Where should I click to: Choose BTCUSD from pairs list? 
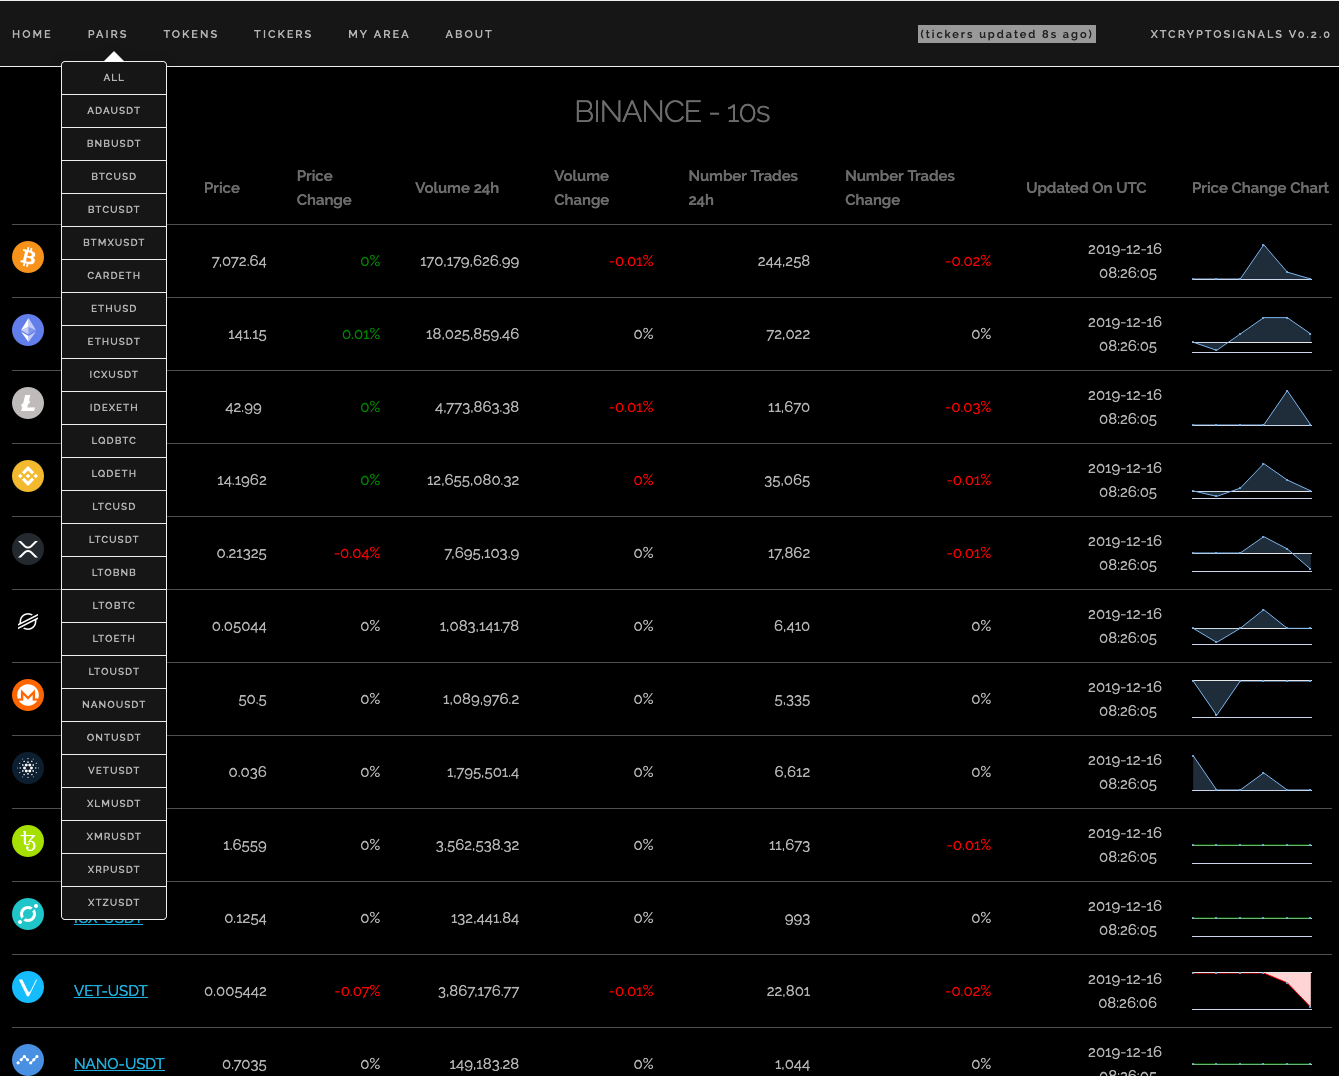tap(114, 177)
